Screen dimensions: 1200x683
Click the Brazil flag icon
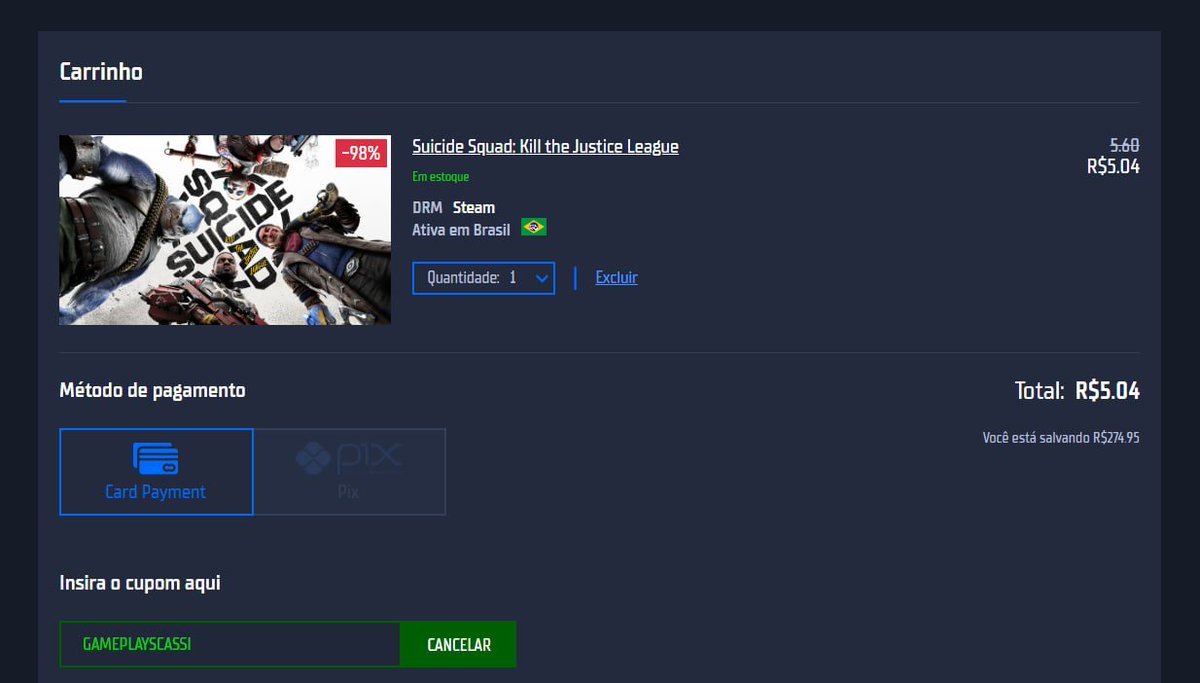pos(533,228)
